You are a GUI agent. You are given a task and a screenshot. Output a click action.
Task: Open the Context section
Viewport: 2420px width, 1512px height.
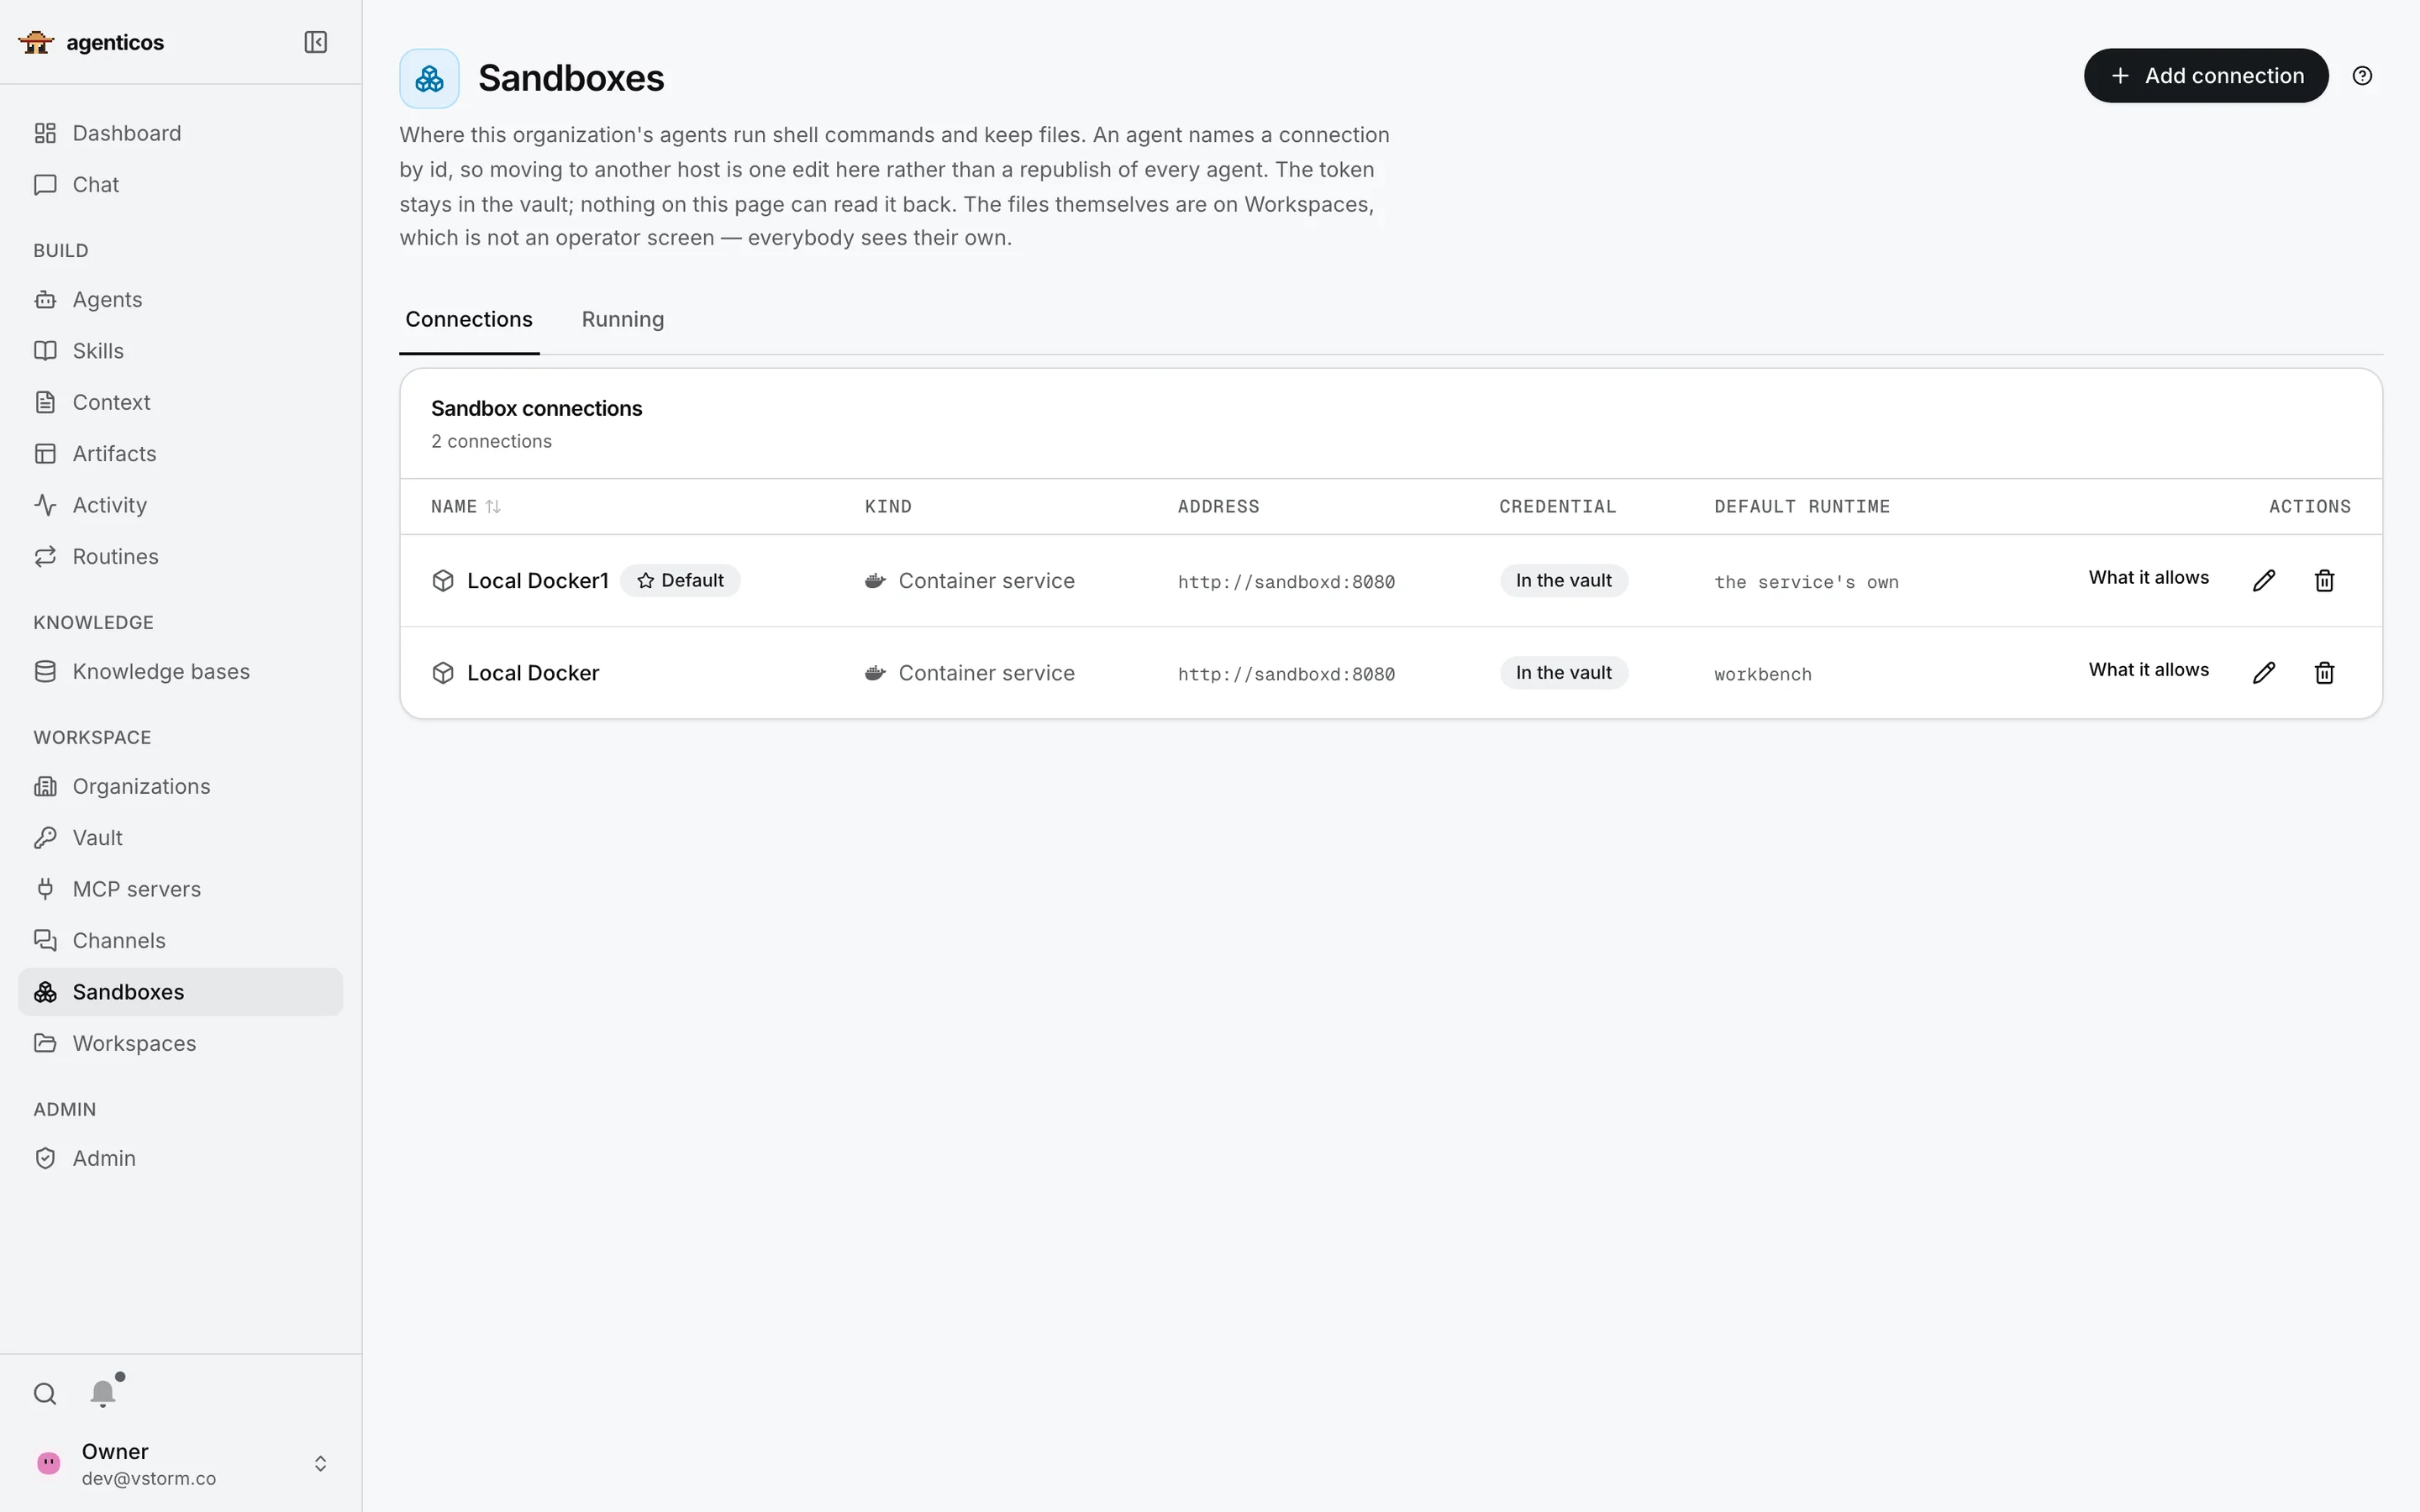(x=180, y=402)
